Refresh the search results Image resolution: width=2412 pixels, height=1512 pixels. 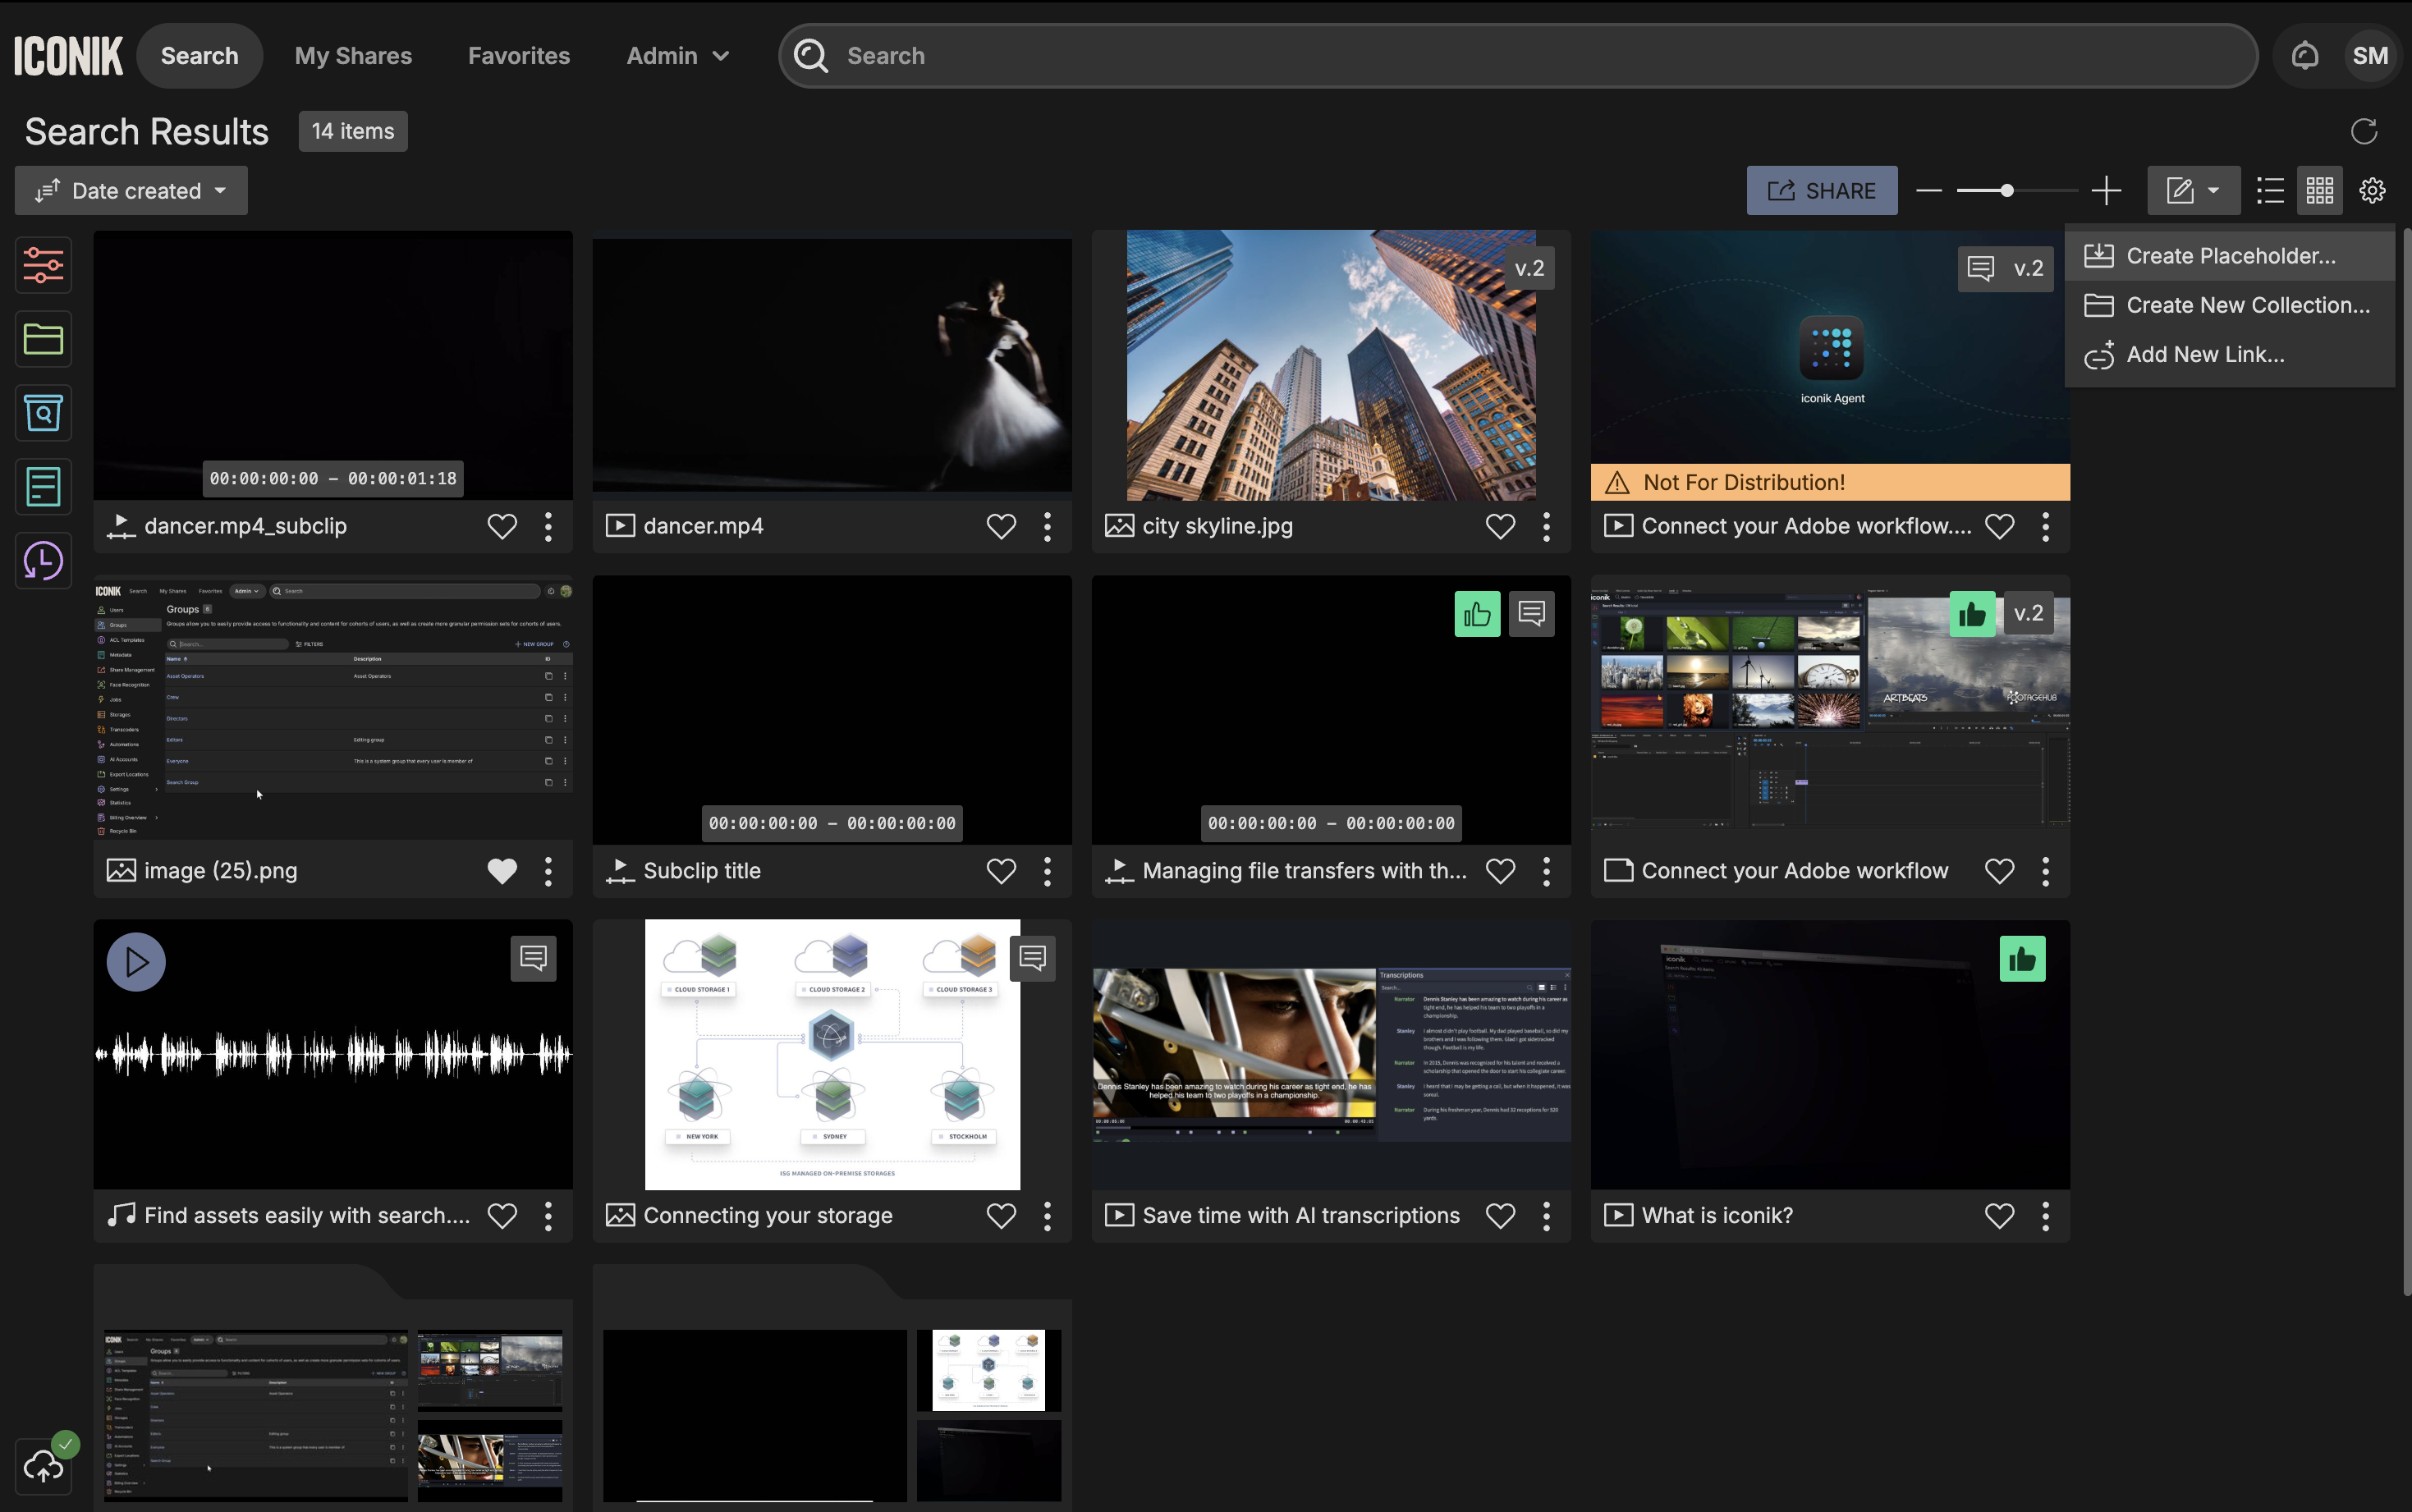point(2364,131)
